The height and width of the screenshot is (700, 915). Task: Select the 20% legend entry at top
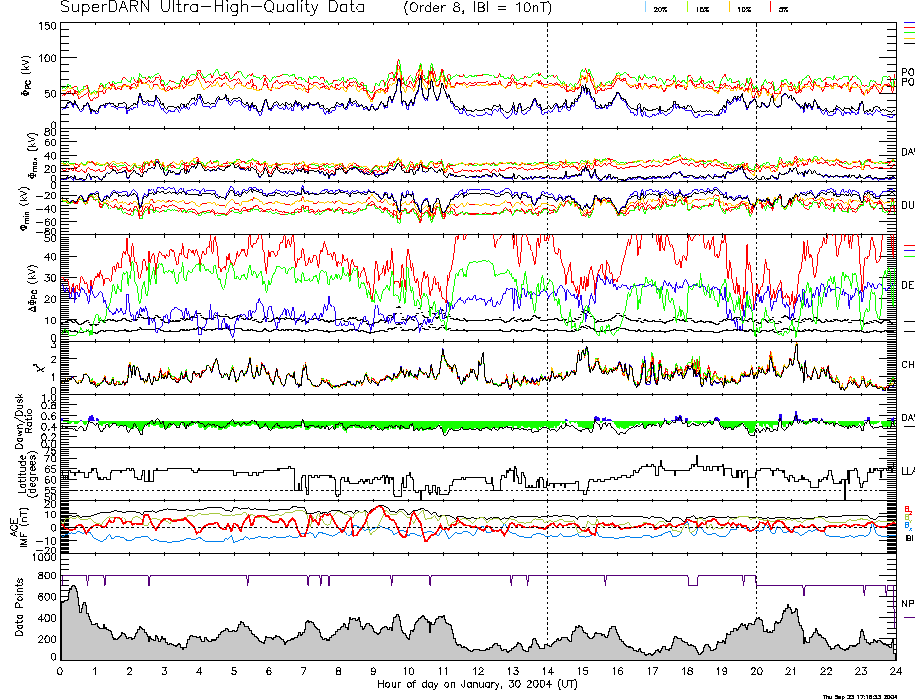pos(660,8)
